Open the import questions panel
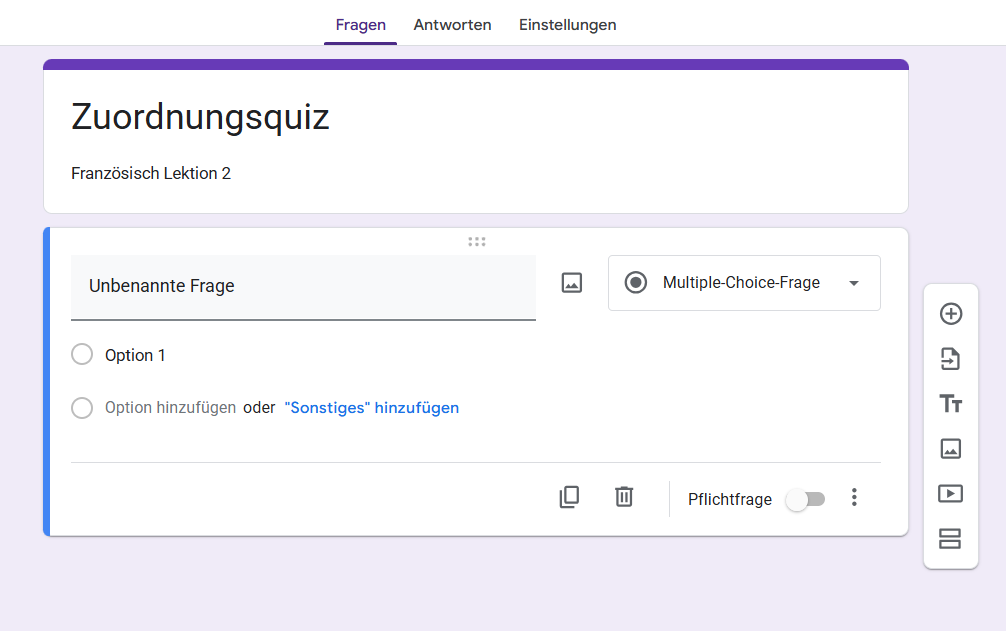Image resolution: width=1006 pixels, height=631 pixels. point(950,358)
